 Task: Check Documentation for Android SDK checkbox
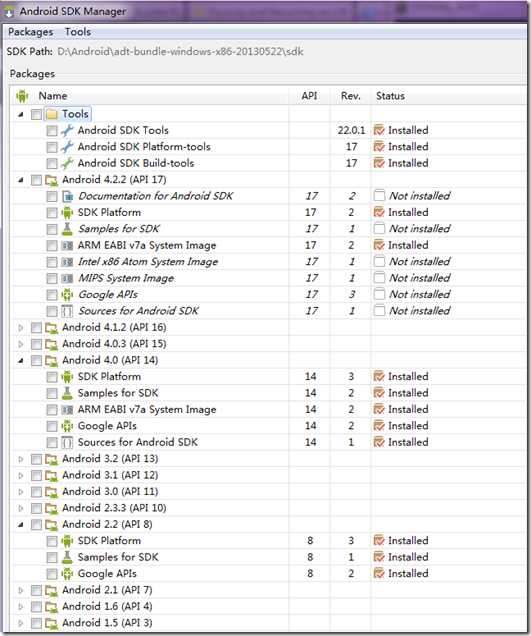pyautogui.click(x=52, y=196)
